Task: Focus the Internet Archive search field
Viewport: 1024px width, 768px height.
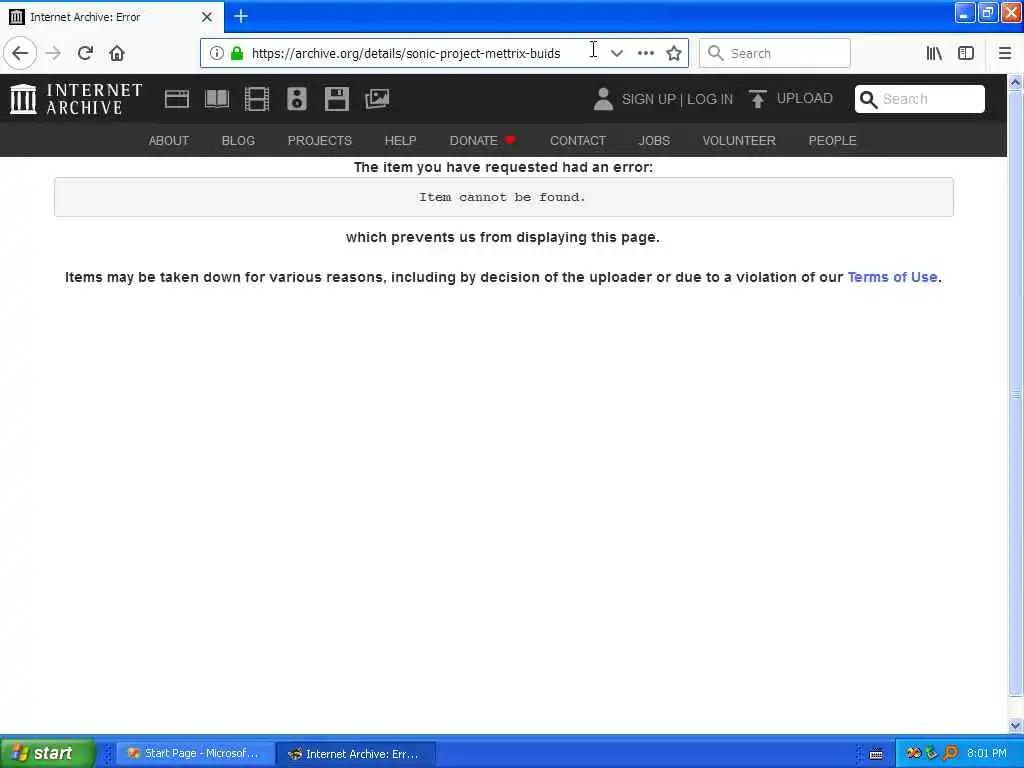Action: click(920, 99)
